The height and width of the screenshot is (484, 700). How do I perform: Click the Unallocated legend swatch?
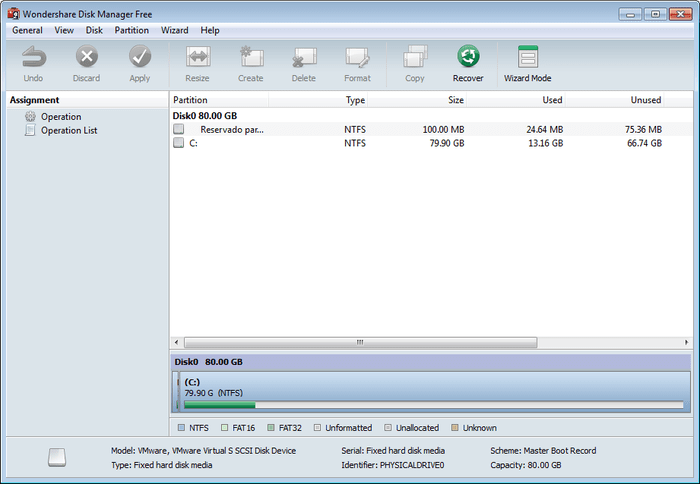click(388, 428)
